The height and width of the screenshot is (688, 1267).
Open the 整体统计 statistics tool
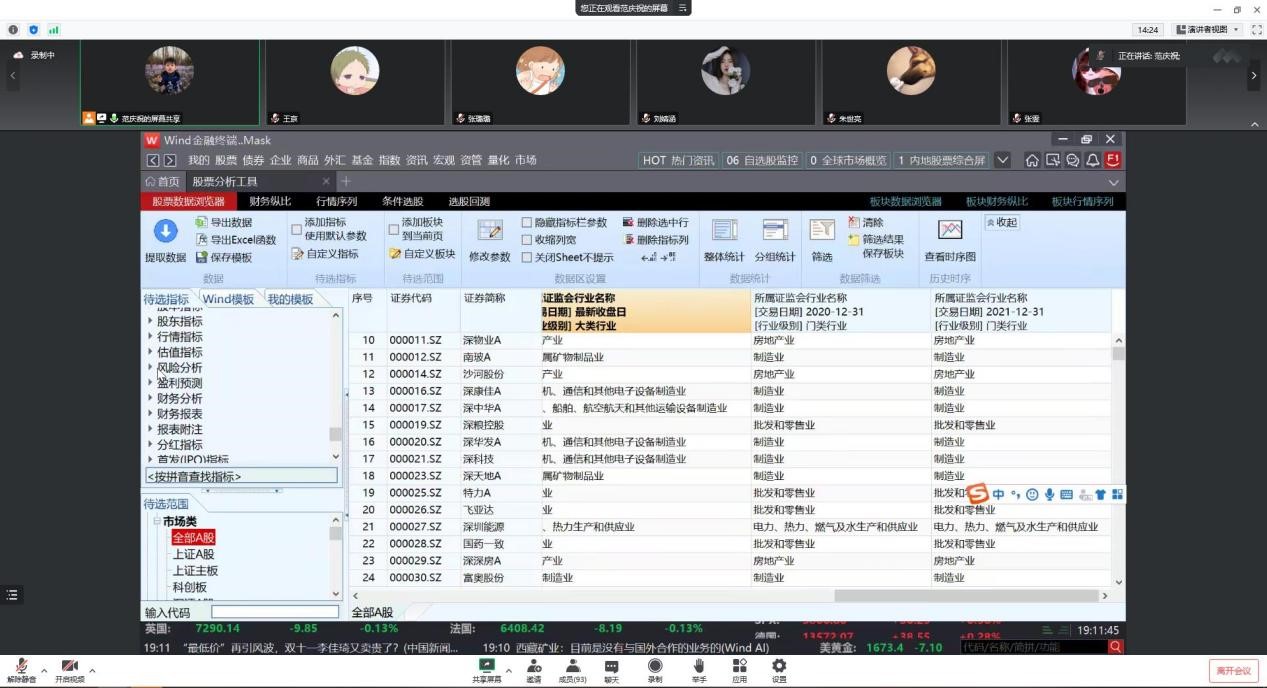coord(724,232)
